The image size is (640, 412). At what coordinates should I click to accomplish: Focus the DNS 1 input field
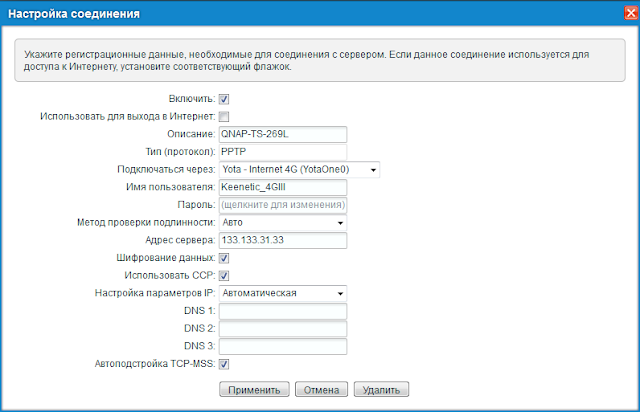point(283,311)
